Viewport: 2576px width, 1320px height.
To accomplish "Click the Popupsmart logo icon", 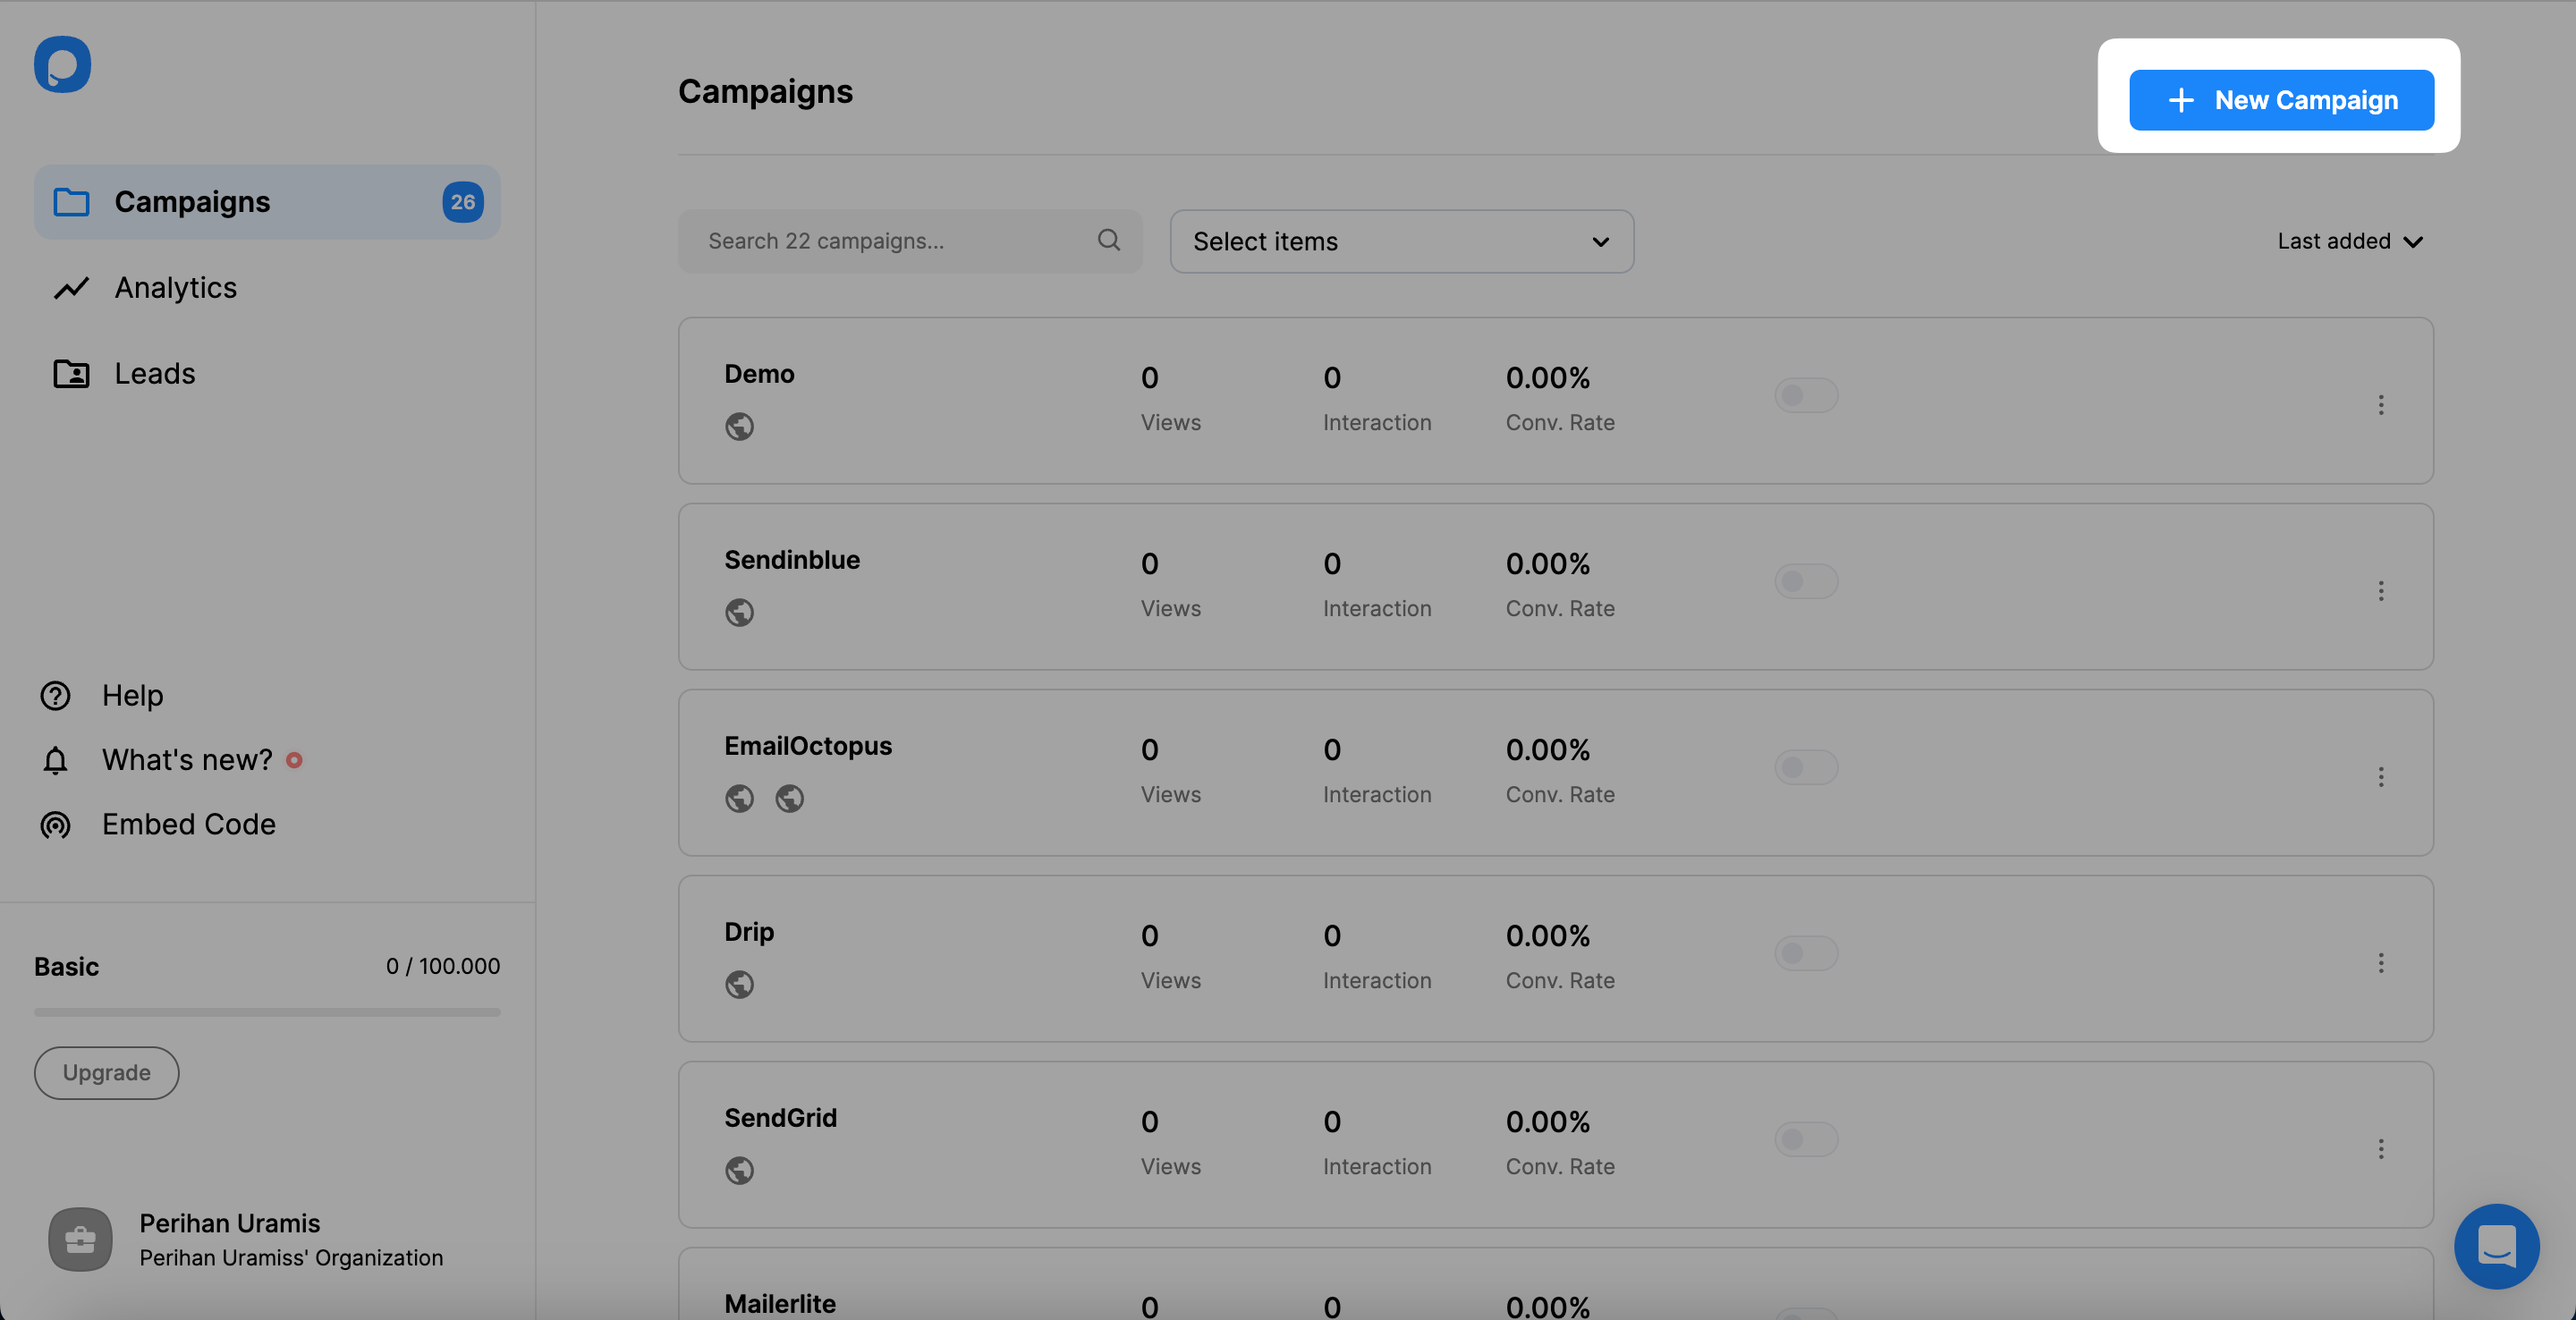I will pos(62,64).
